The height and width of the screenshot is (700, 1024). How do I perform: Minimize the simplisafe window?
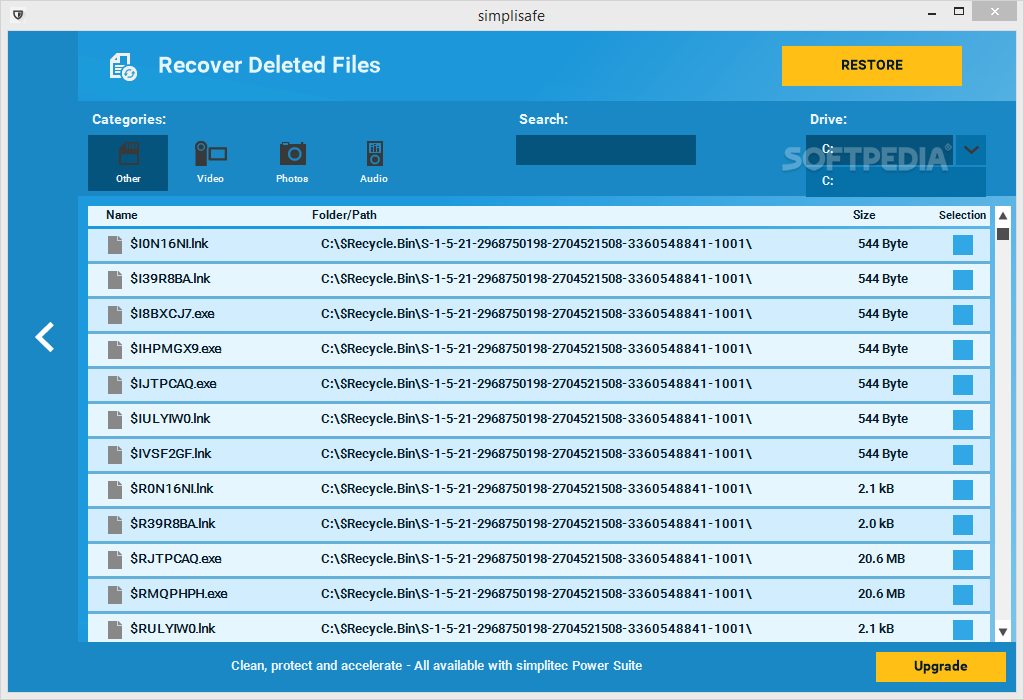pos(932,12)
